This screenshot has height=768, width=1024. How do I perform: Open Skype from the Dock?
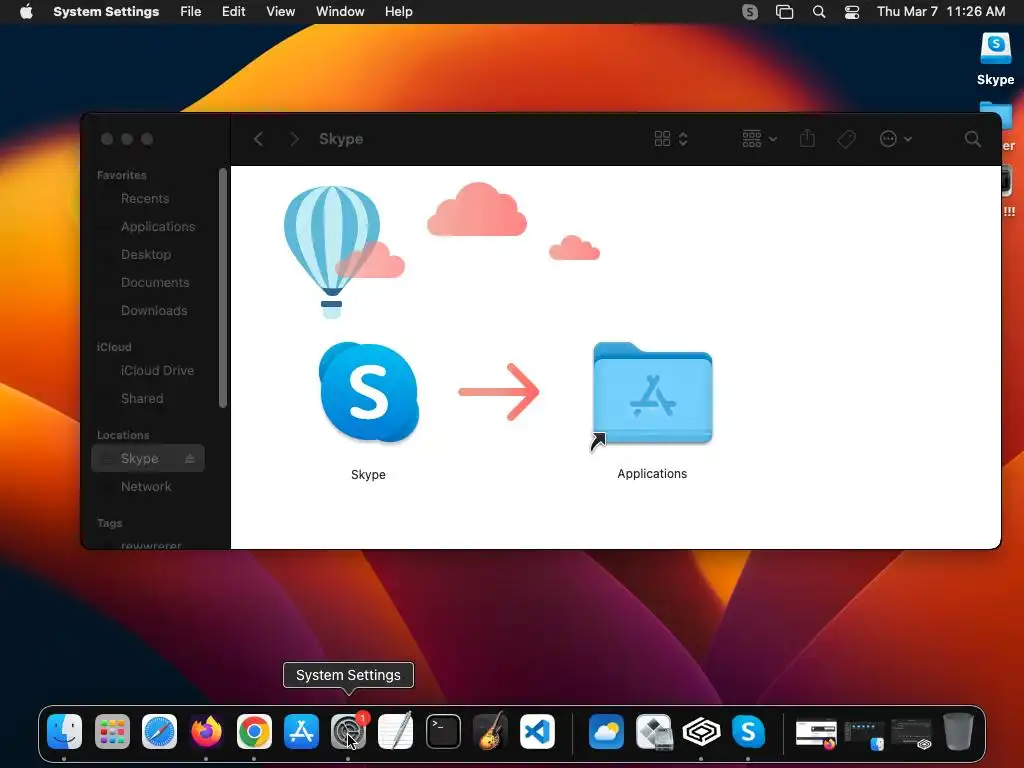point(748,731)
